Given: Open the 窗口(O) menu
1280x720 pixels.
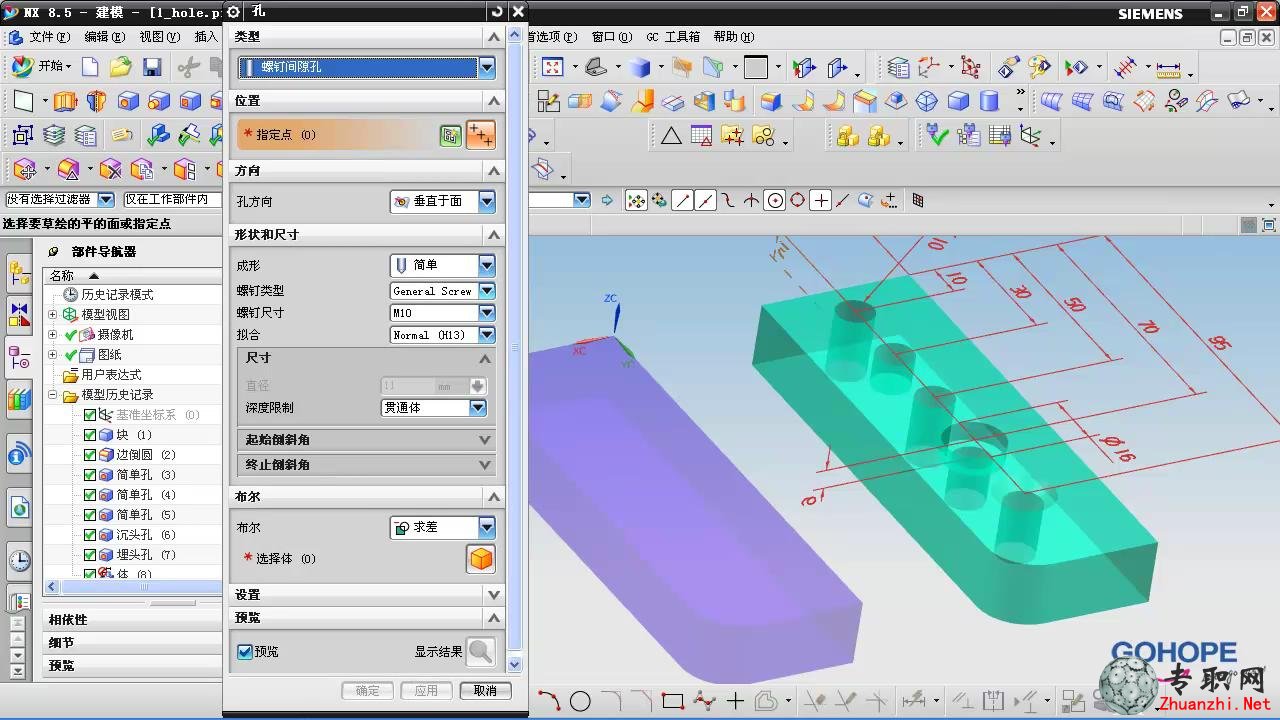Looking at the screenshot, I should [x=611, y=37].
